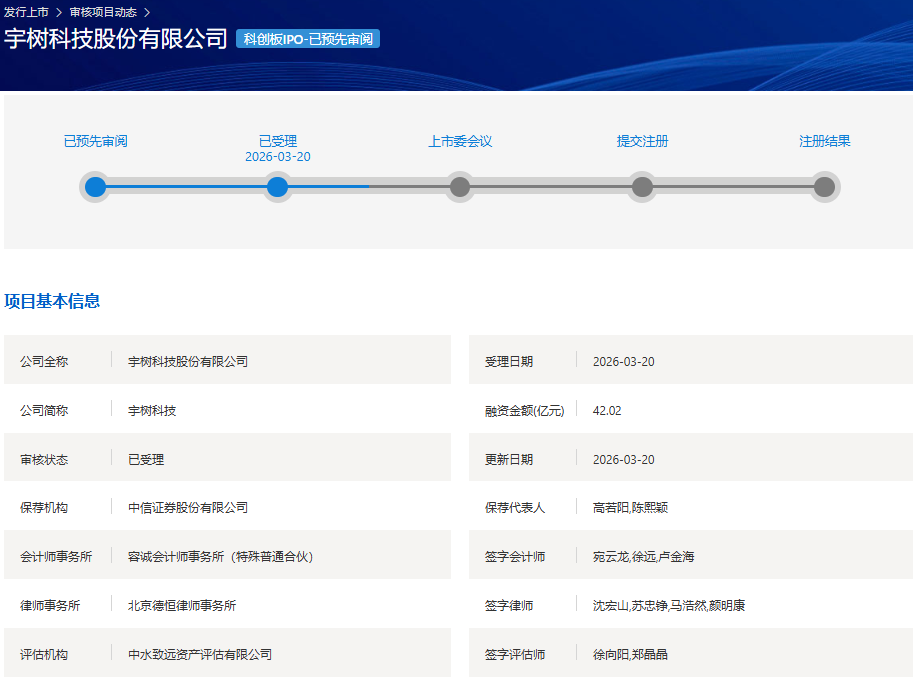
Task: Select the 已预先审阅 progress step circle
Action: coord(95,187)
